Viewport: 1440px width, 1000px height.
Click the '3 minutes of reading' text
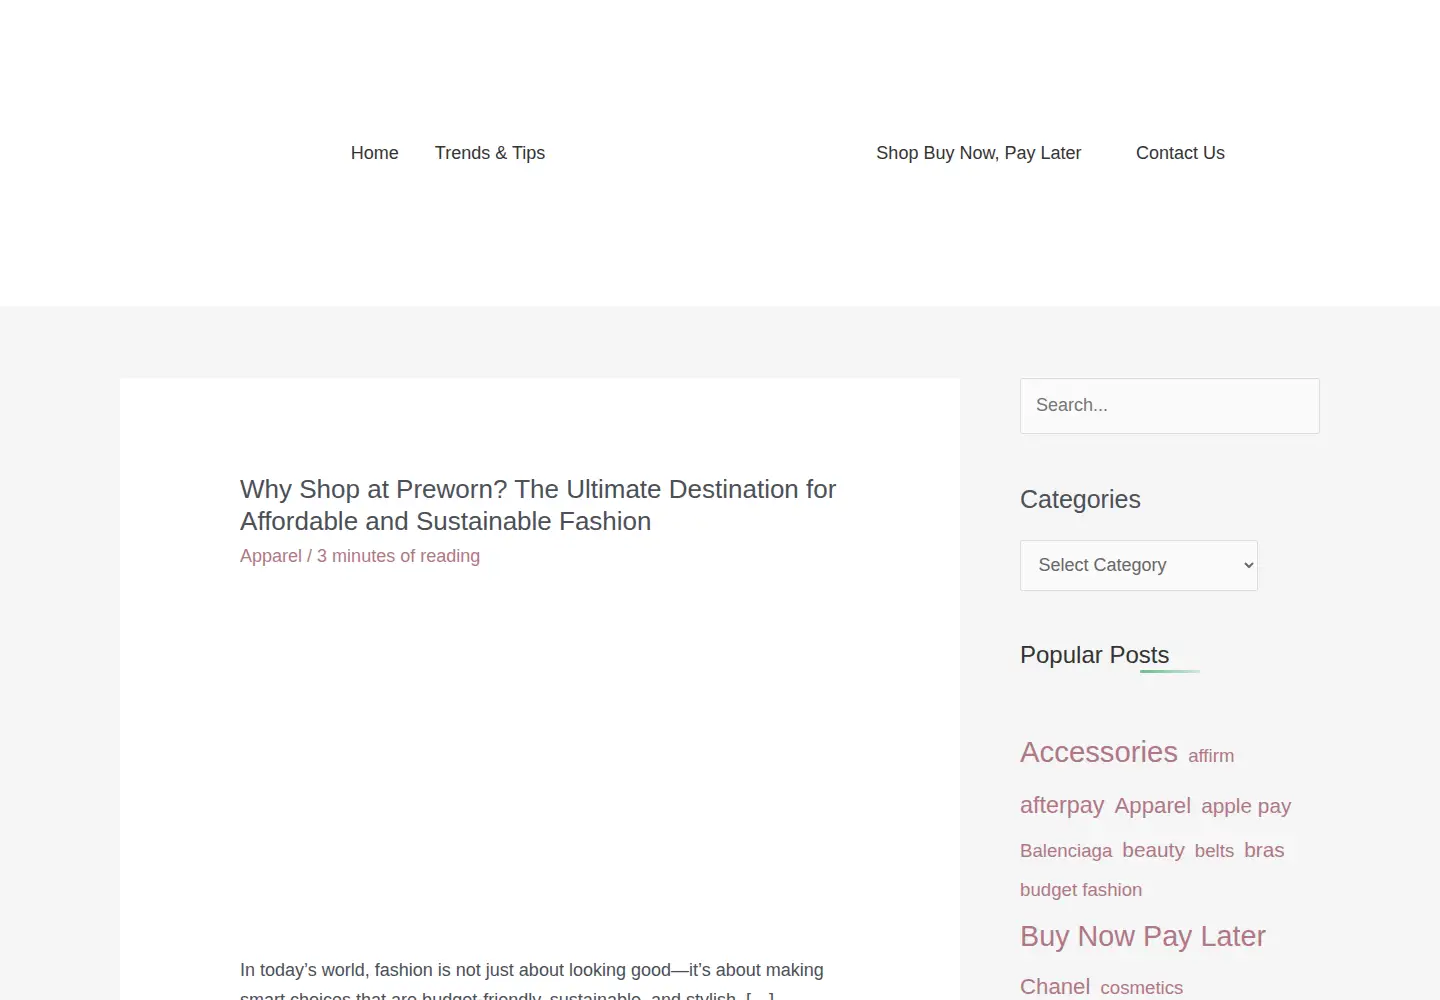pyautogui.click(x=398, y=556)
